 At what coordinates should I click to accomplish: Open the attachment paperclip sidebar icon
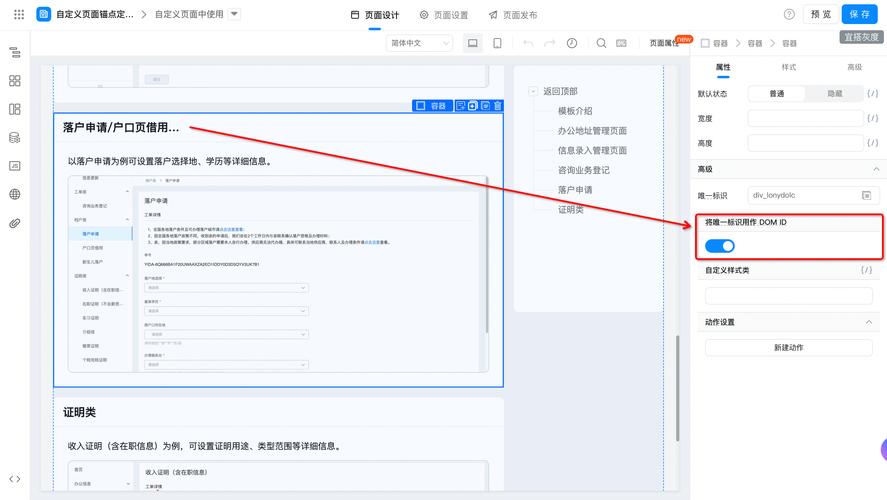(x=15, y=223)
